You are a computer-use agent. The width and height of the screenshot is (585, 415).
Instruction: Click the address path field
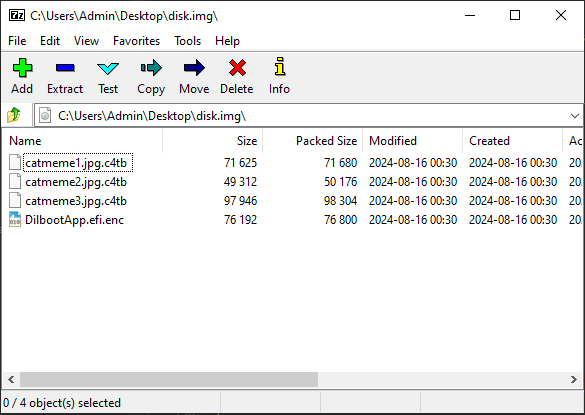click(309, 116)
